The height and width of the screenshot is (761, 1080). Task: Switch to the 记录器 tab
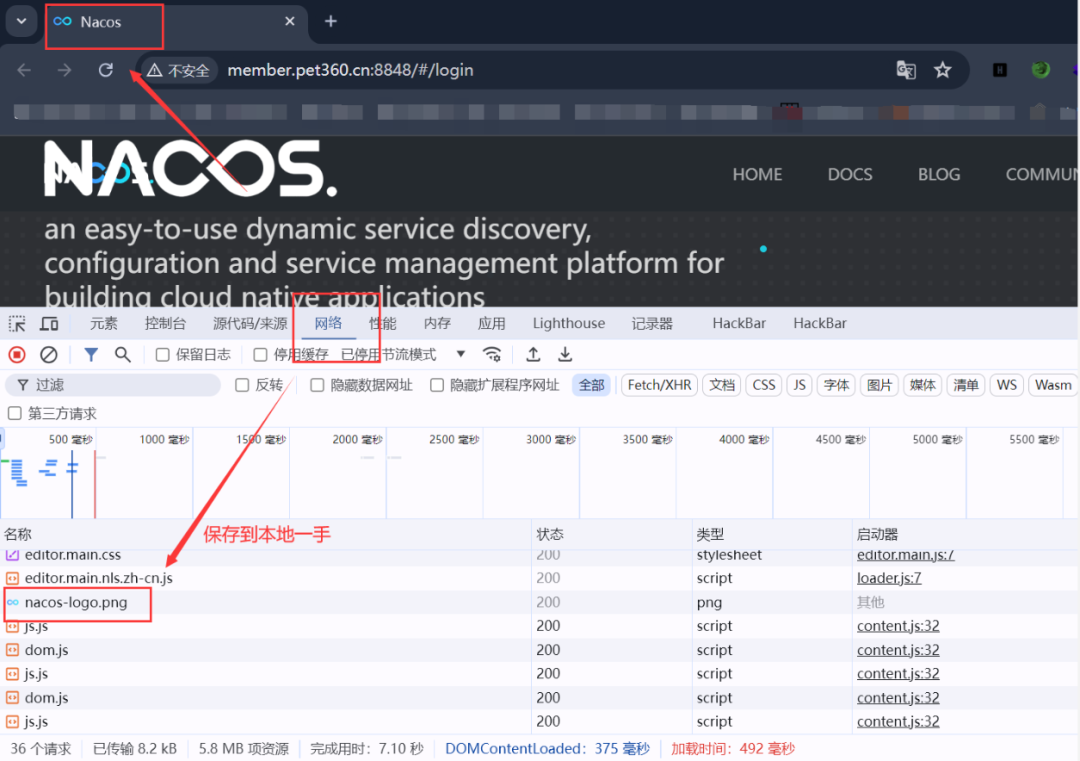(x=652, y=324)
